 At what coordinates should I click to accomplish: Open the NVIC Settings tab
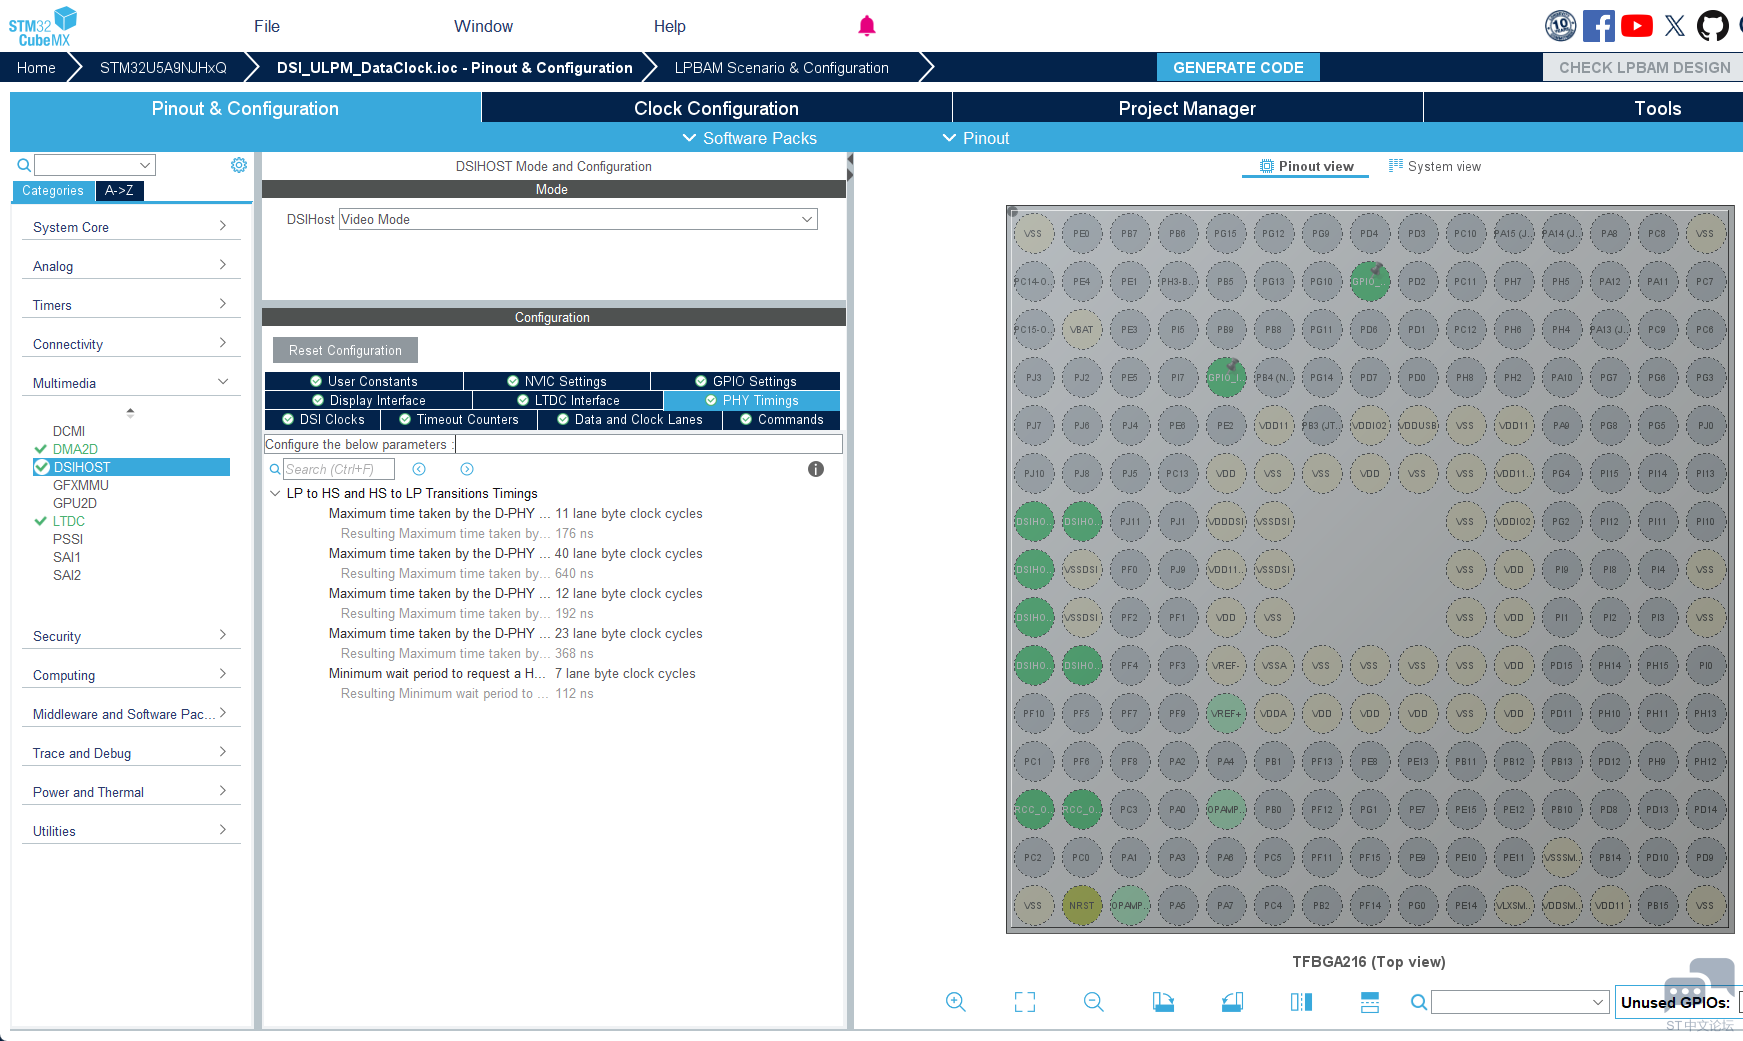click(557, 381)
